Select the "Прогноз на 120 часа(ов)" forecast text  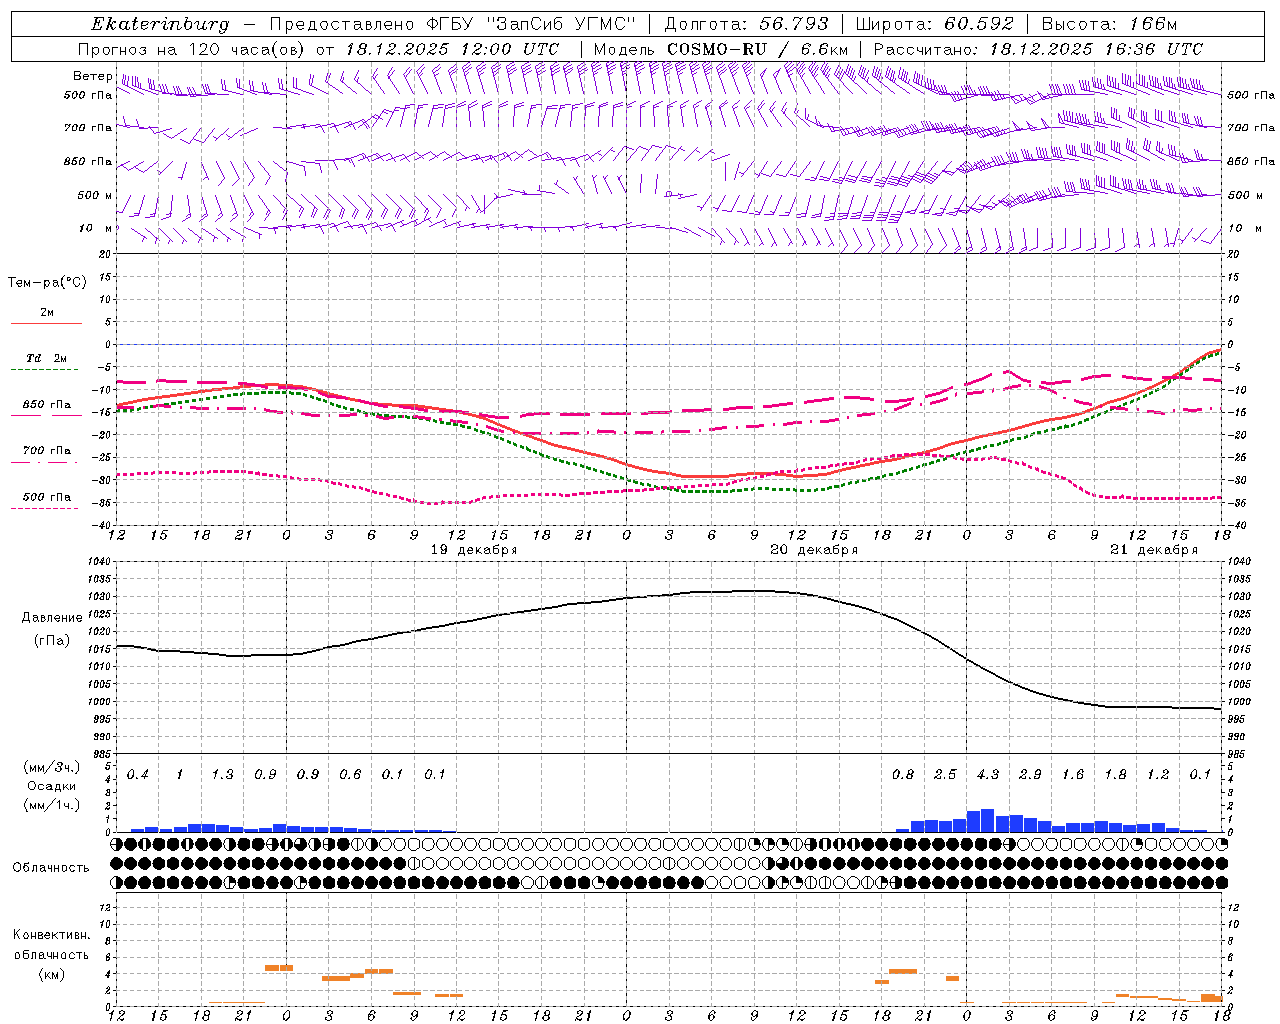pos(192,49)
